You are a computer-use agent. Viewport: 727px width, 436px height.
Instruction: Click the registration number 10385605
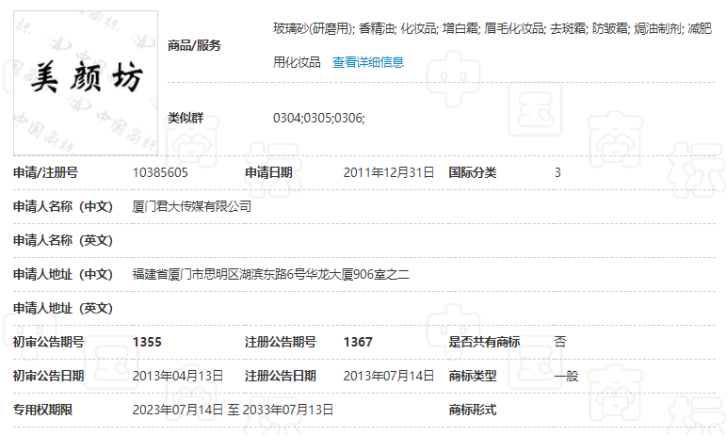(x=160, y=173)
